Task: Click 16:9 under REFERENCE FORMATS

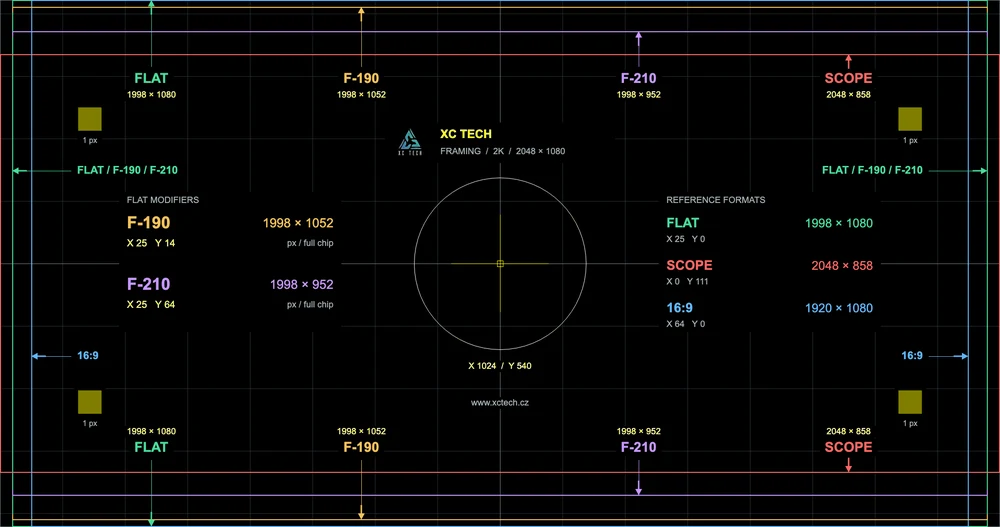Action: point(679,308)
